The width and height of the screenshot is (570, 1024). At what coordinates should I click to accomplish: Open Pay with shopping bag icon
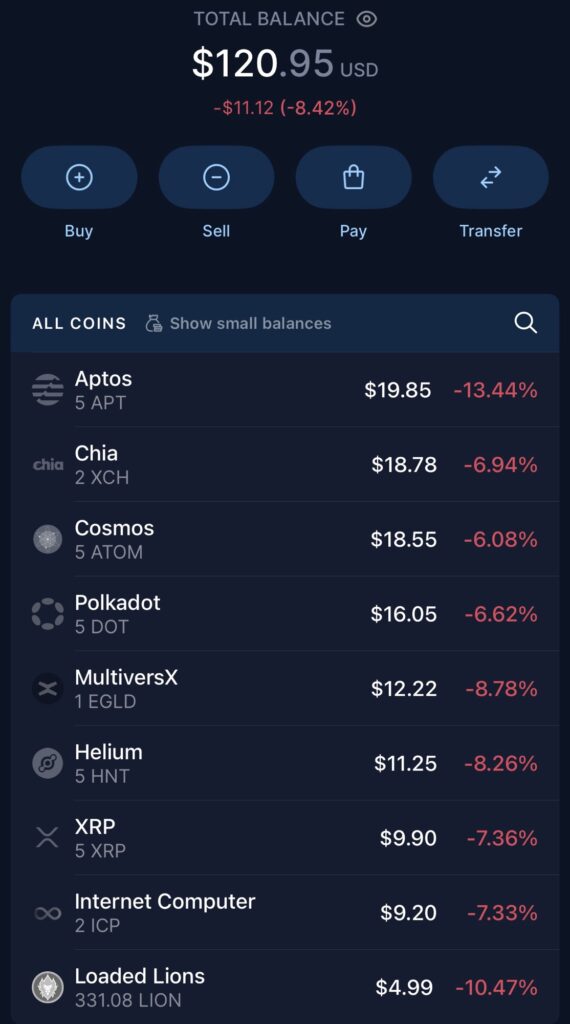(x=353, y=177)
